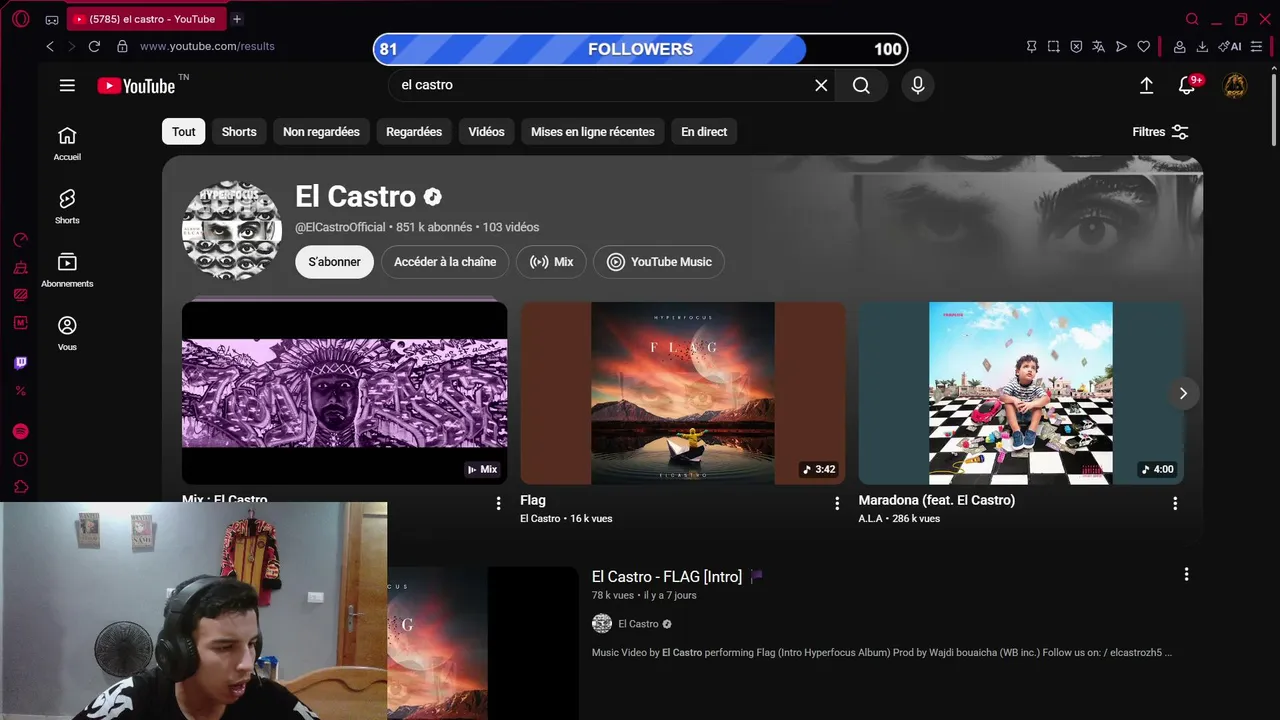Open the extensions puzzle icon in sidebar
The width and height of the screenshot is (1280, 720).
tap(20, 487)
